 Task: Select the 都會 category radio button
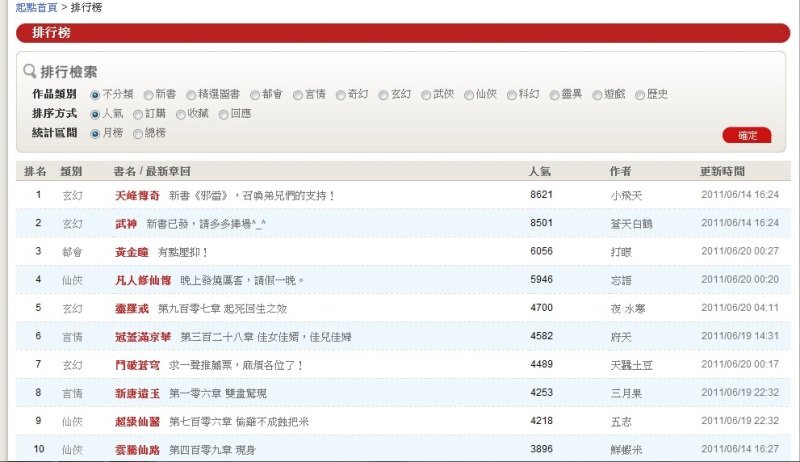pos(255,95)
